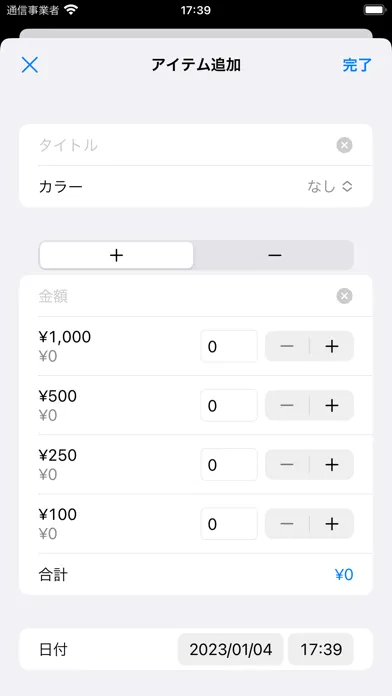Increase the ¥100 count with plus
392x696 pixels.
coord(332,524)
